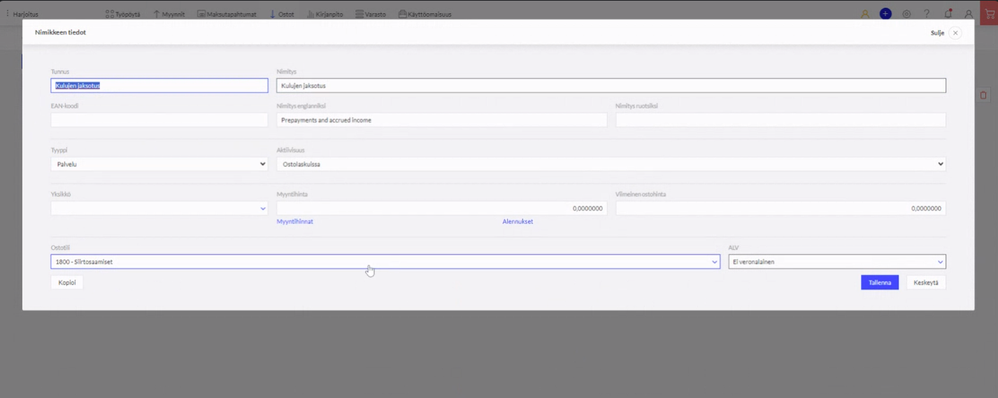Image resolution: width=998 pixels, height=398 pixels.
Task: Click the Alennukset link
Action: (x=517, y=222)
